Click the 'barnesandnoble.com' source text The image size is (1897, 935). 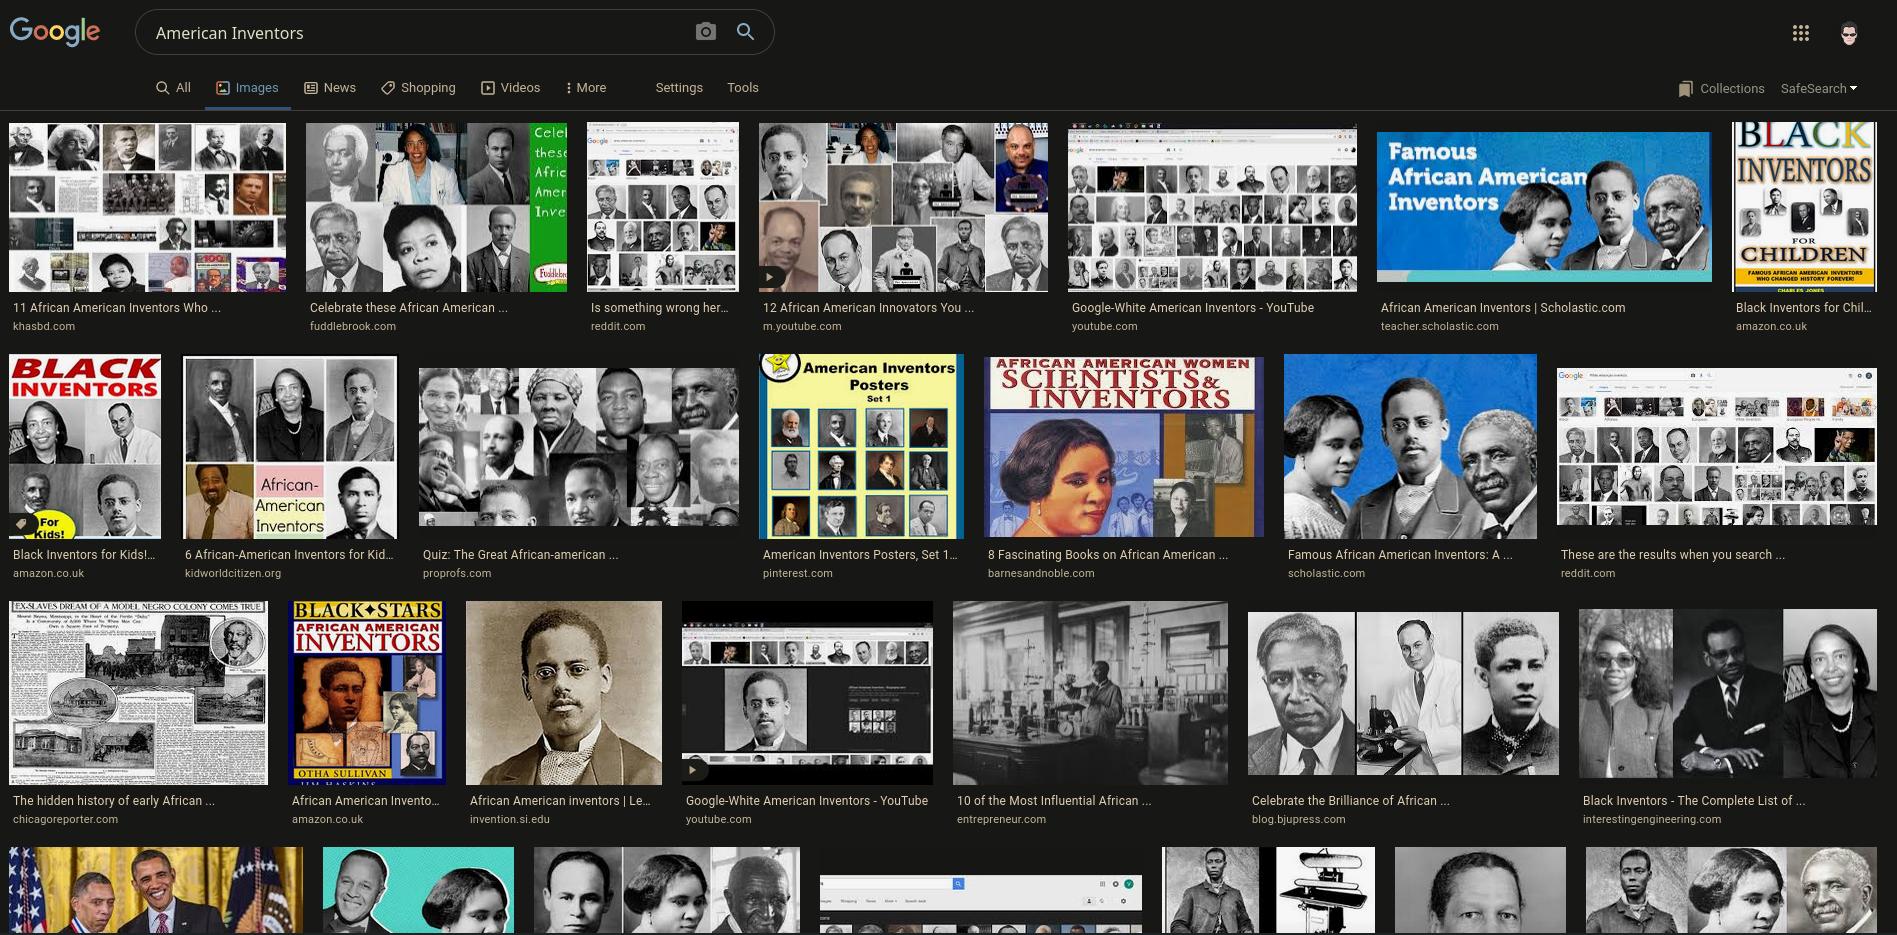[1041, 573]
